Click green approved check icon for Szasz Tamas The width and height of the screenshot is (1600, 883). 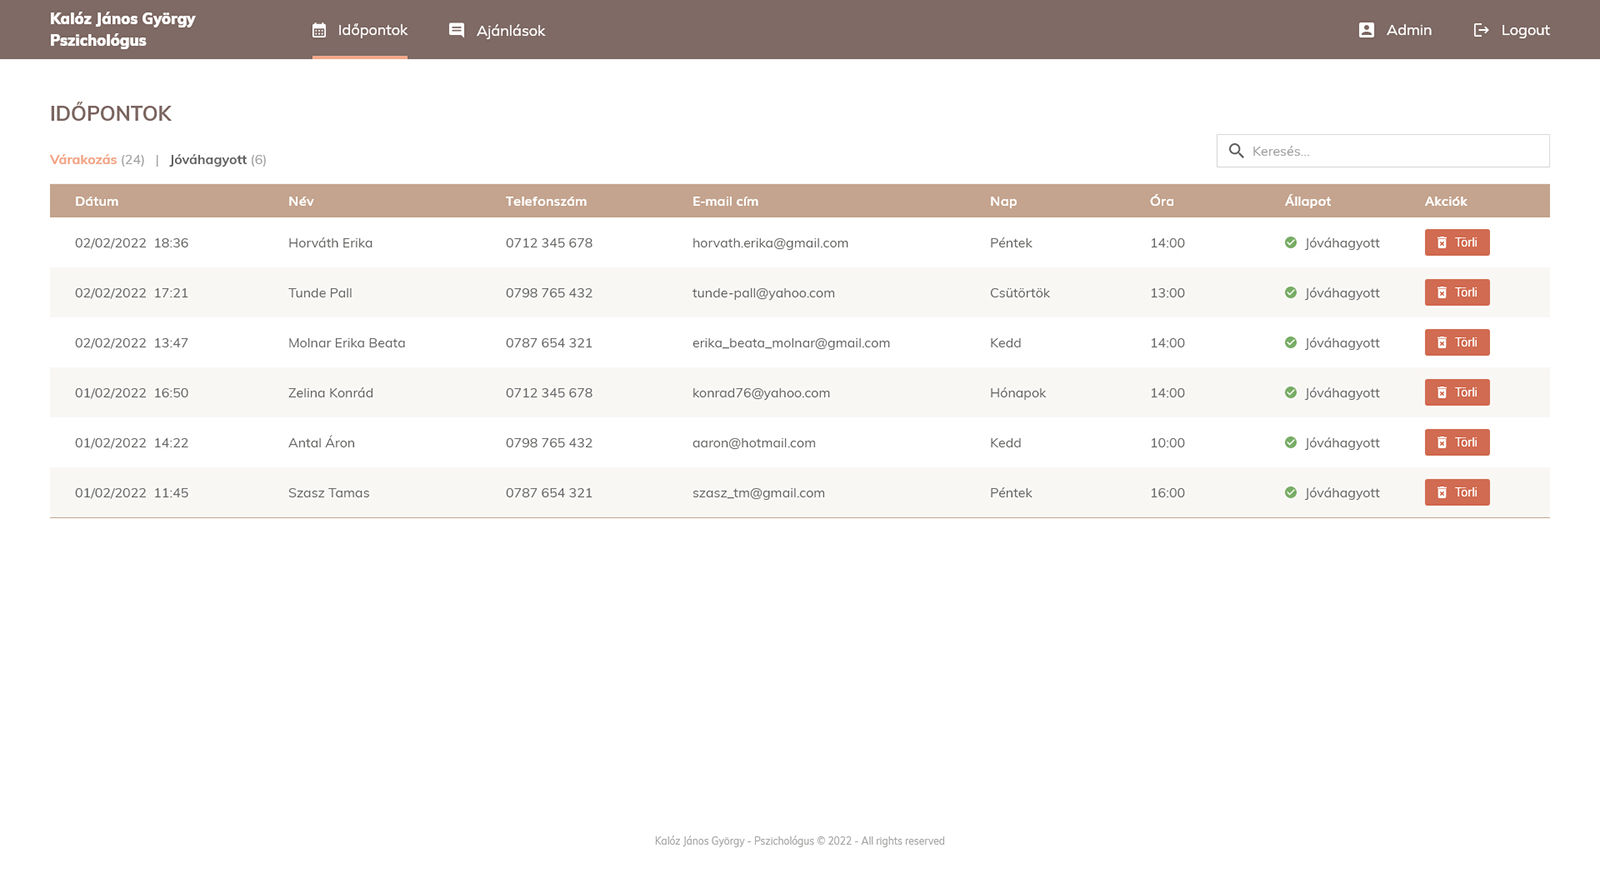click(1291, 493)
